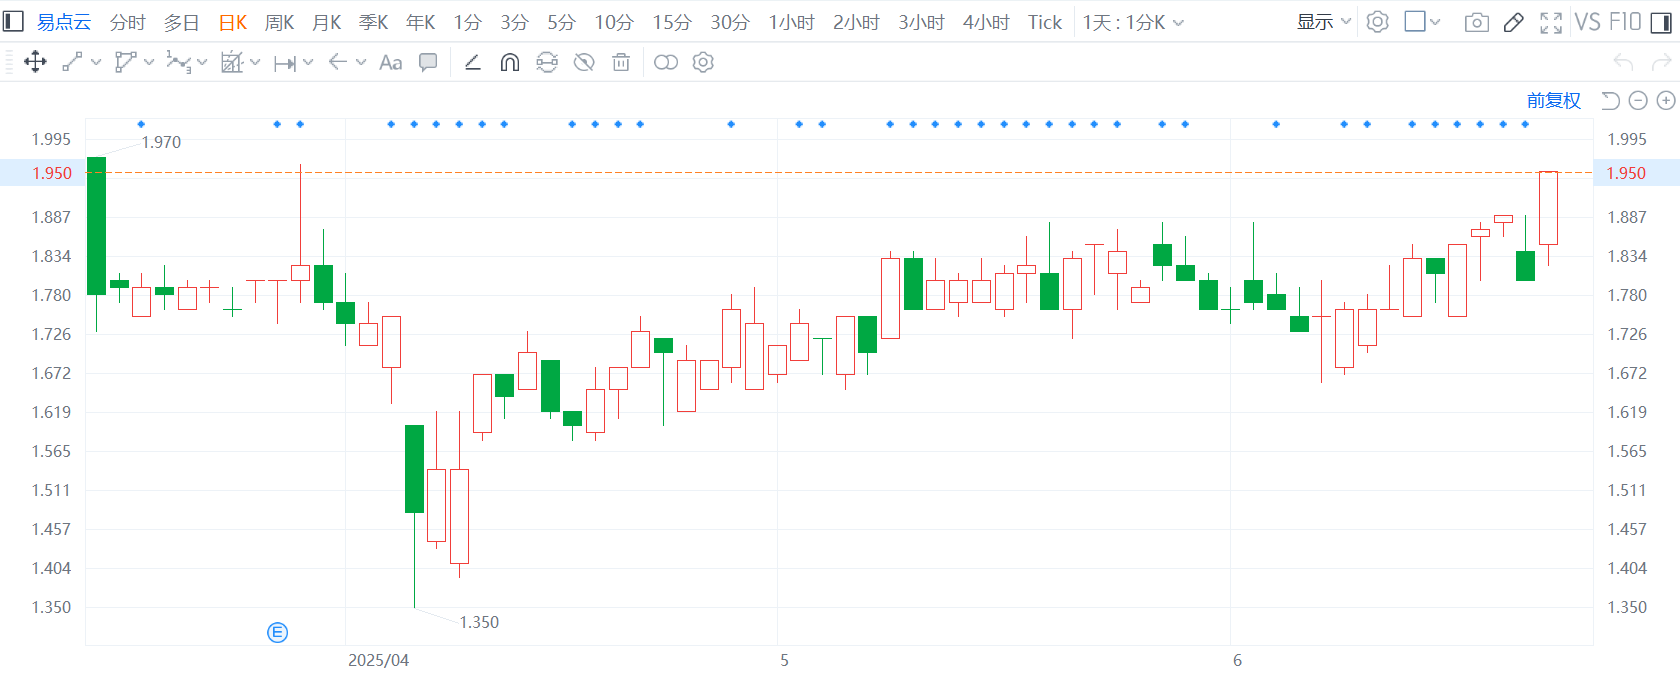The height and width of the screenshot is (682, 1680).
Task: Click the sync drawings icon
Action: tap(547, 63)
